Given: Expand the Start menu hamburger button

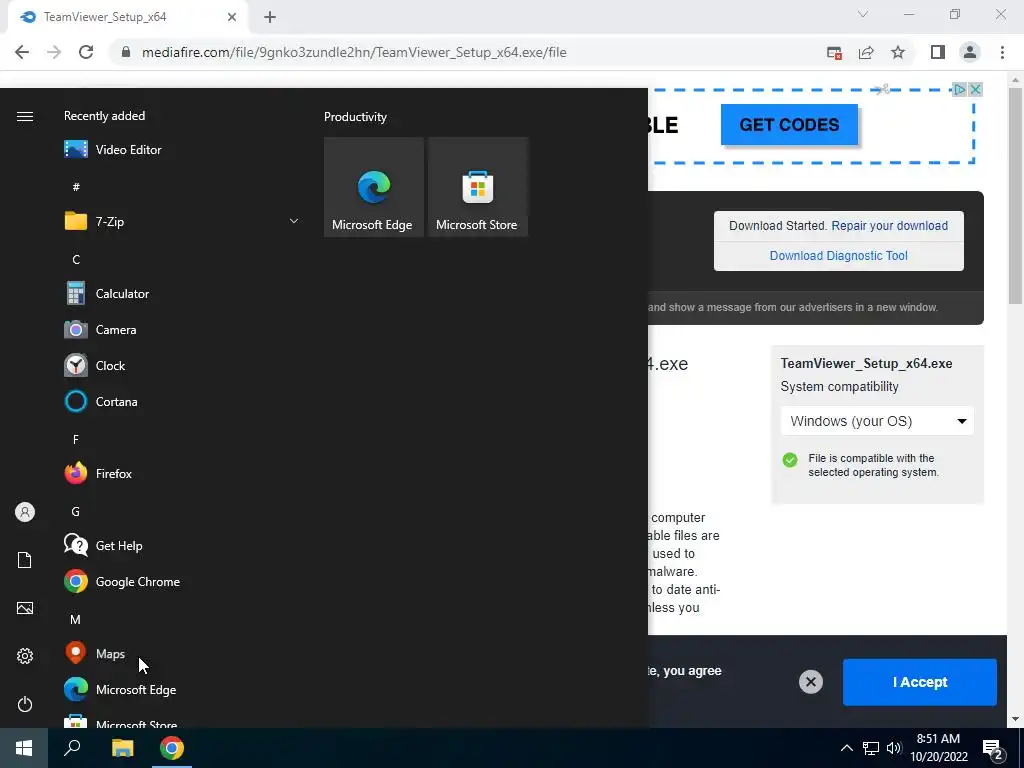Looking at the screenshot, I should click(25, 116).
